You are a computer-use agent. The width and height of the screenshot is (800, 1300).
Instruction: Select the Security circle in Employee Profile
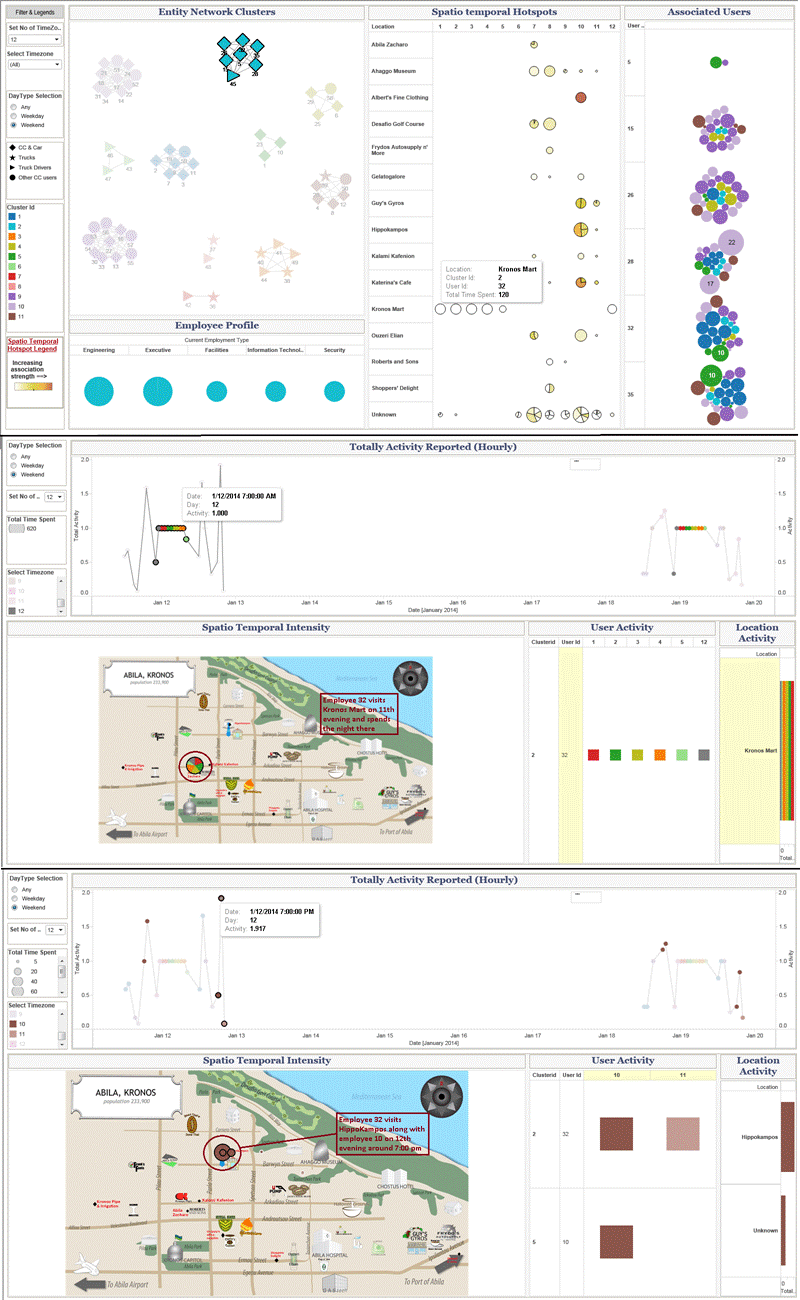(334, 392)
